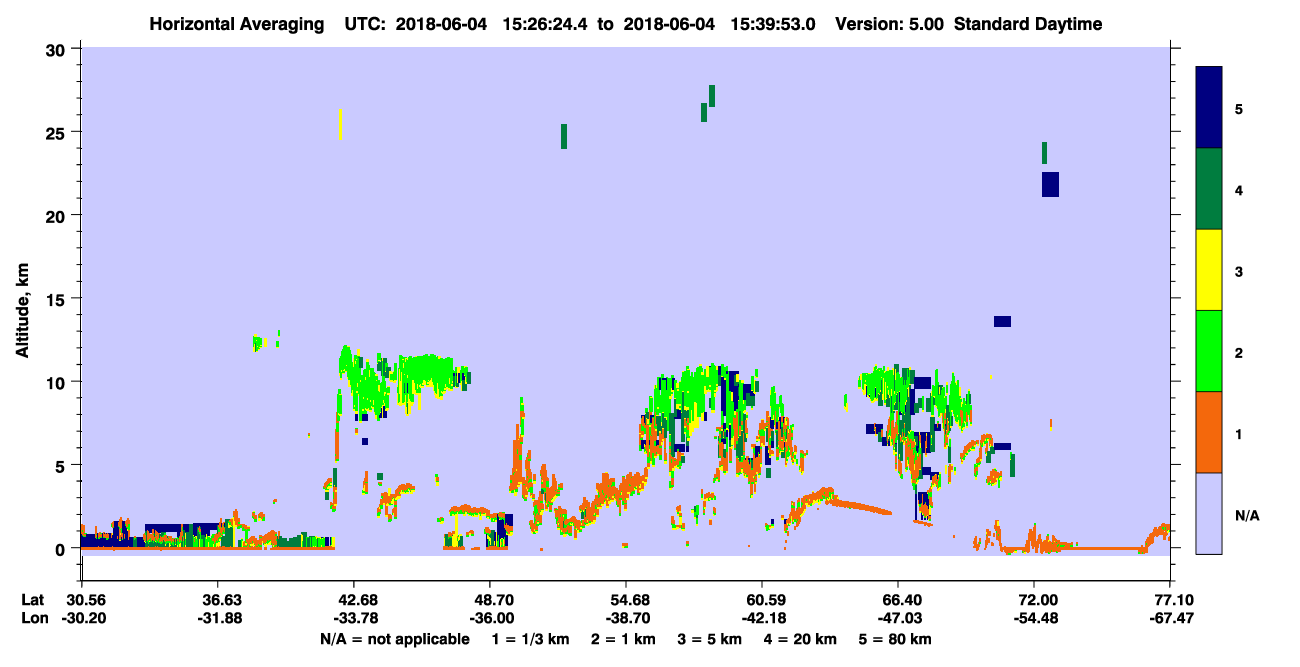Click the colorbar 'N/A' label
The height and width of the screenshot is (667, 1300).
click(x=1247, y=515)
